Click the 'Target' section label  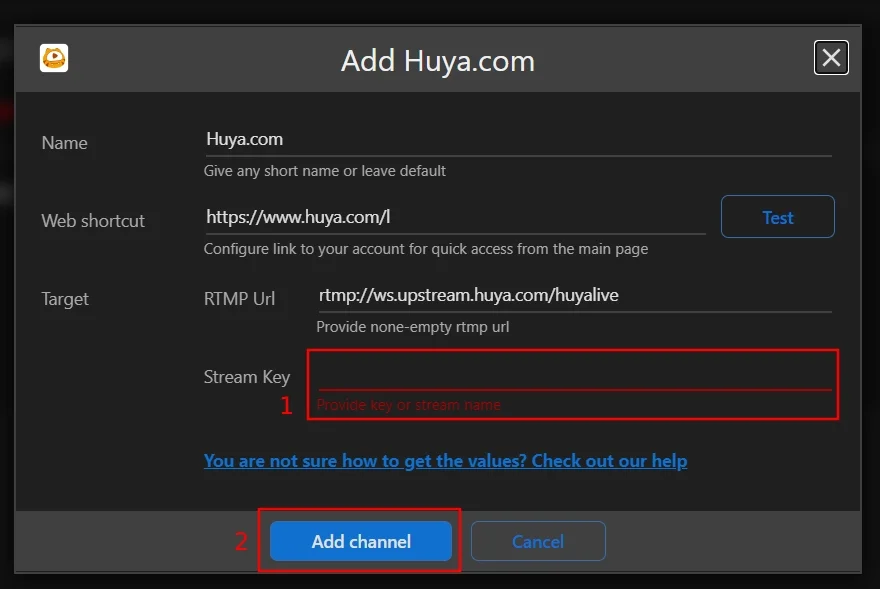[65, 299]
